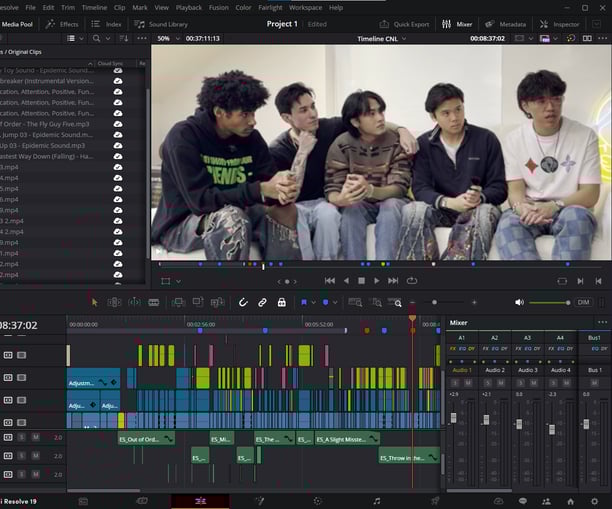This screenshot has width=612, height=509.
Task: Open the Inspector panel
Action: click(x=559, y=24)
